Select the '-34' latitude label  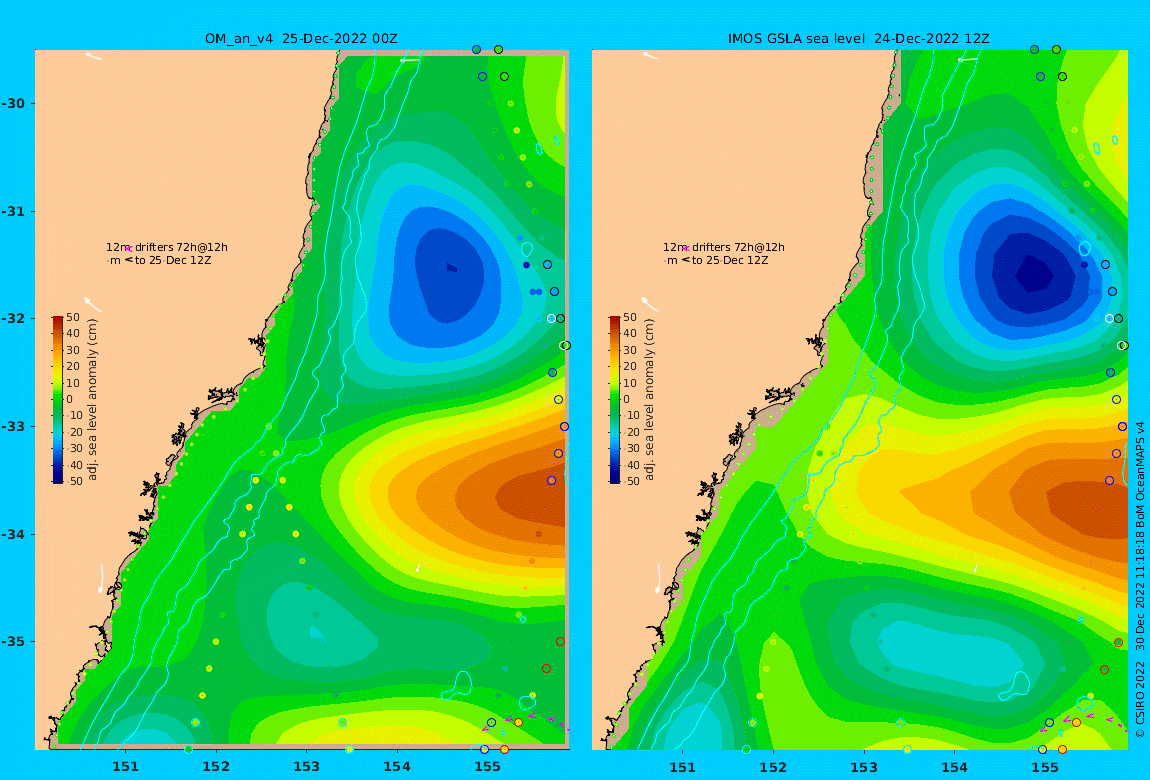[13, 534]
